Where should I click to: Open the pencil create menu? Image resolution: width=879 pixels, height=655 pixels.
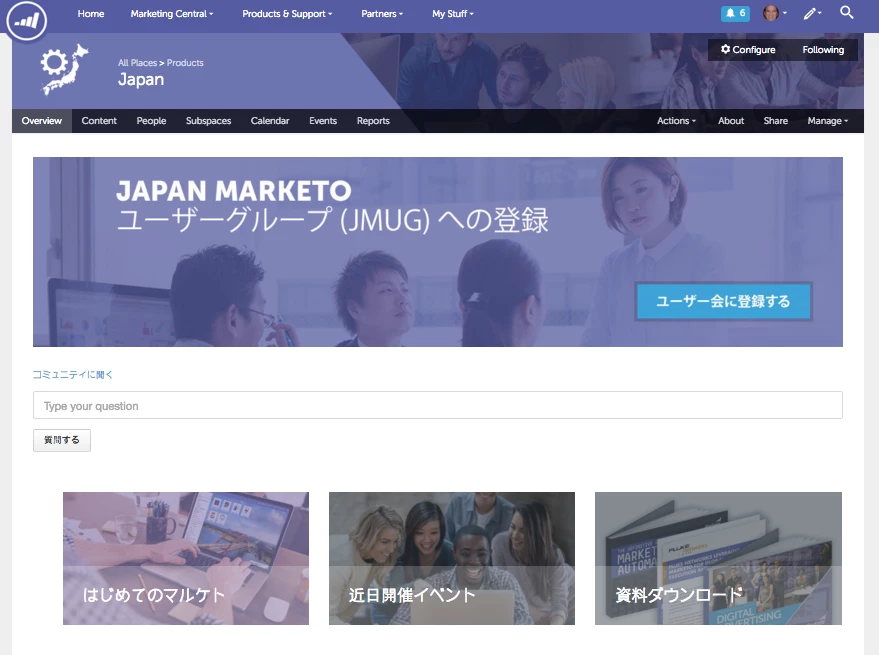(812, 13)
